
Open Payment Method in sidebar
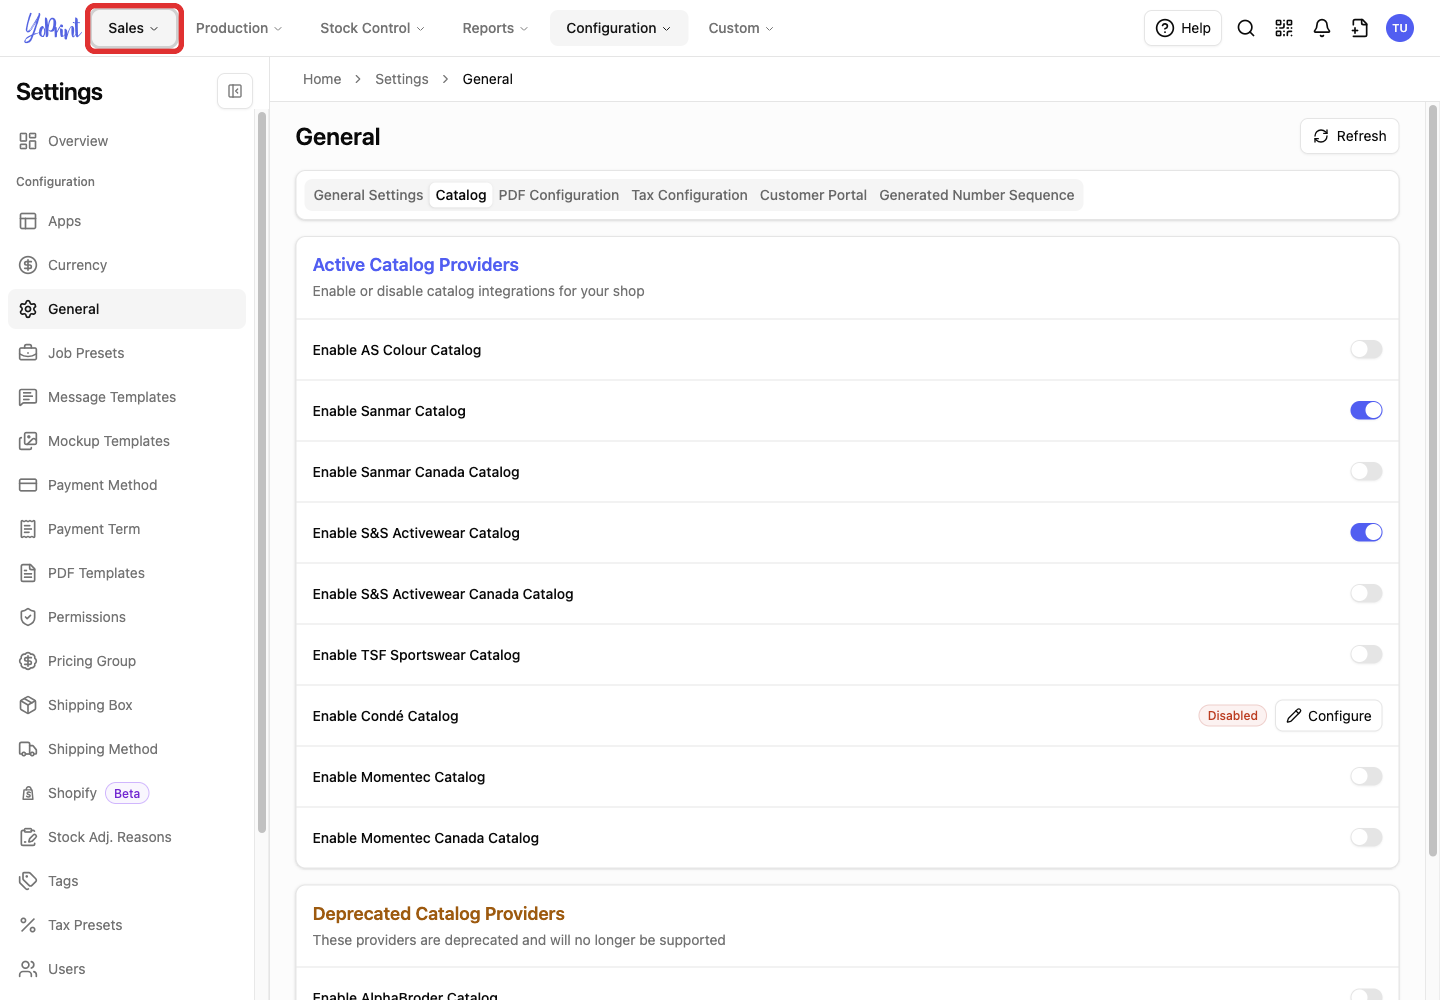127,485
